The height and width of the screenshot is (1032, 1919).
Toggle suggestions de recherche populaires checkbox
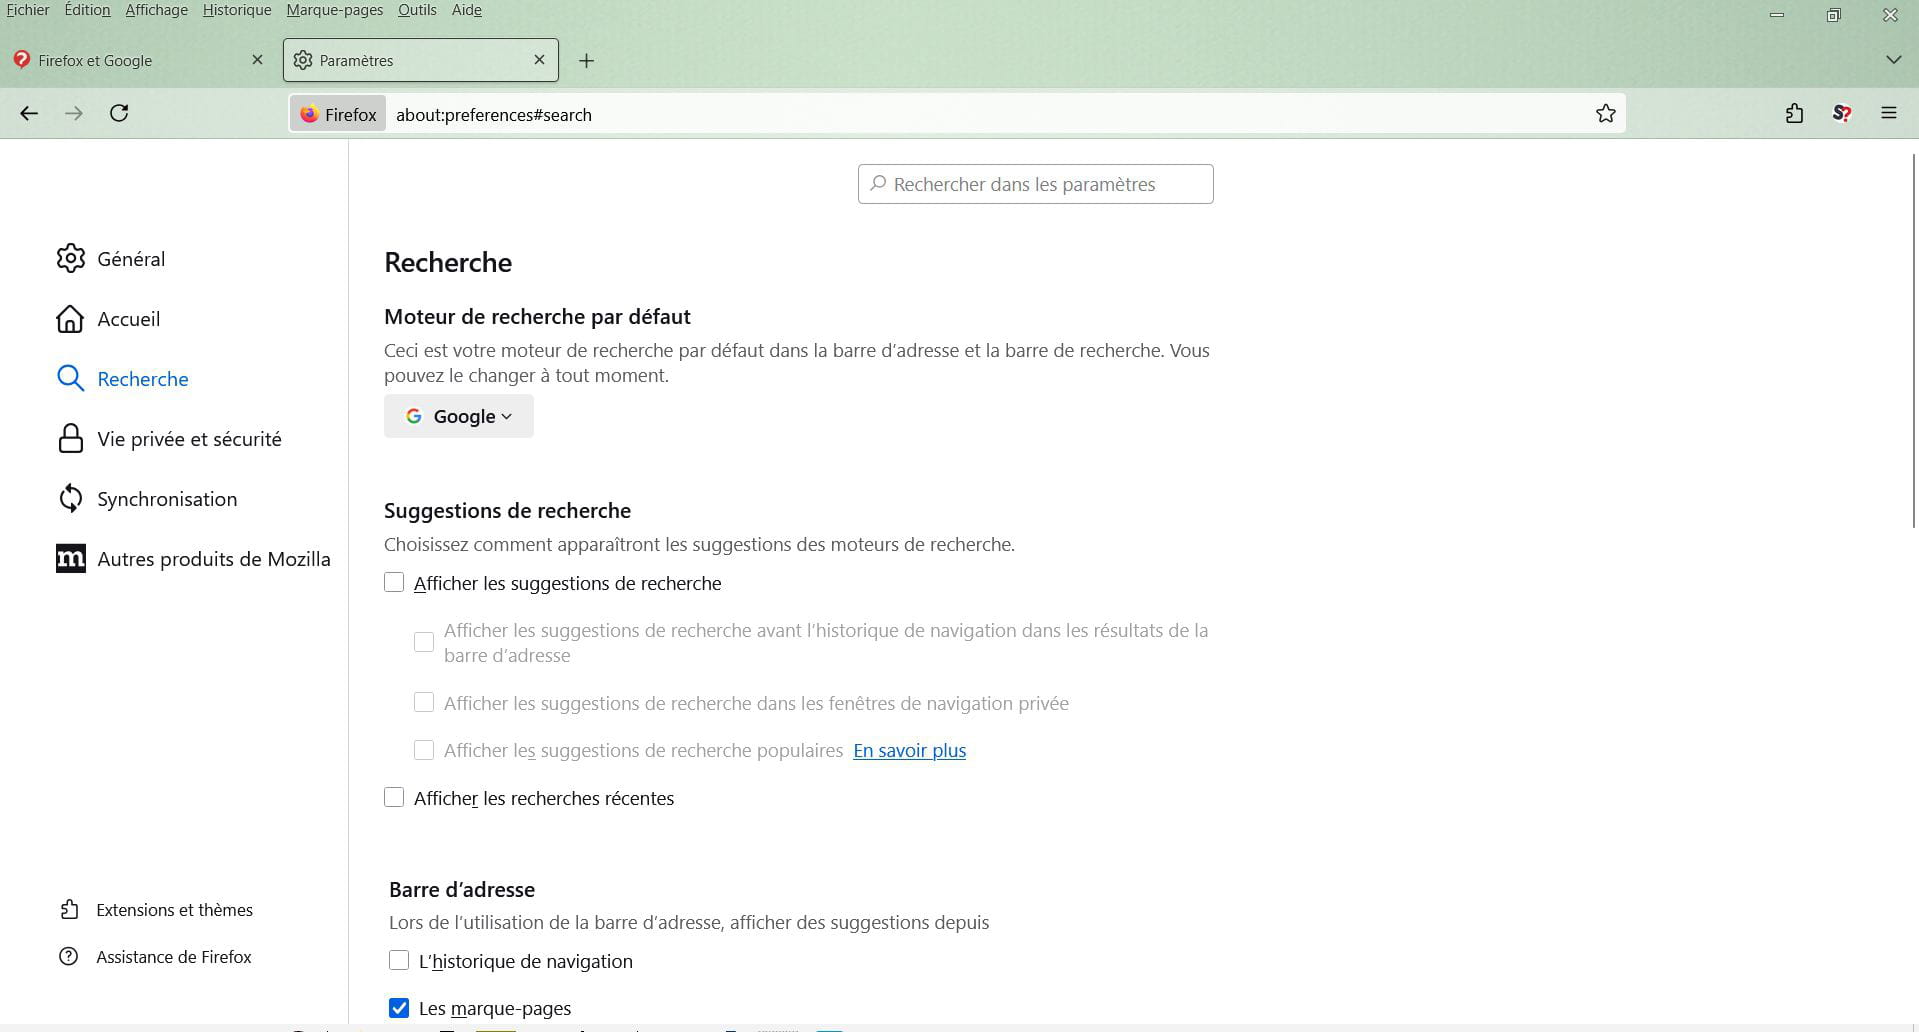(x=424, y=749)
